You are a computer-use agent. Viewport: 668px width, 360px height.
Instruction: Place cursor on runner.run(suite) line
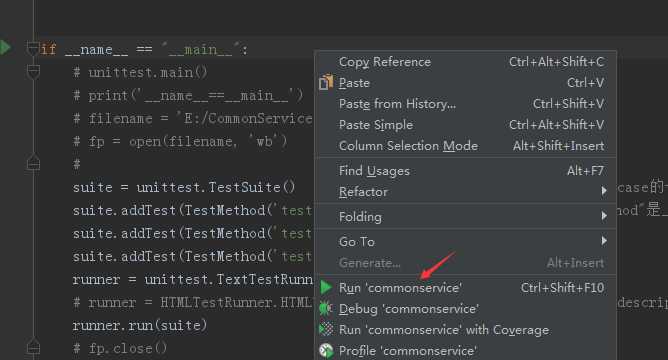click(x=140, y=325)
